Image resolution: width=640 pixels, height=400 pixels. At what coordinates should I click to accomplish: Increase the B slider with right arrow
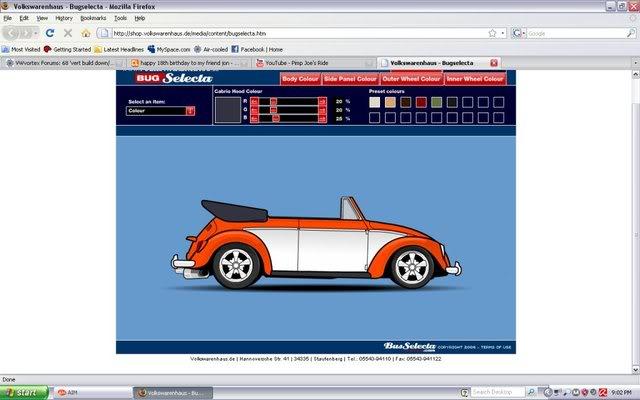(x=322, y=118)
